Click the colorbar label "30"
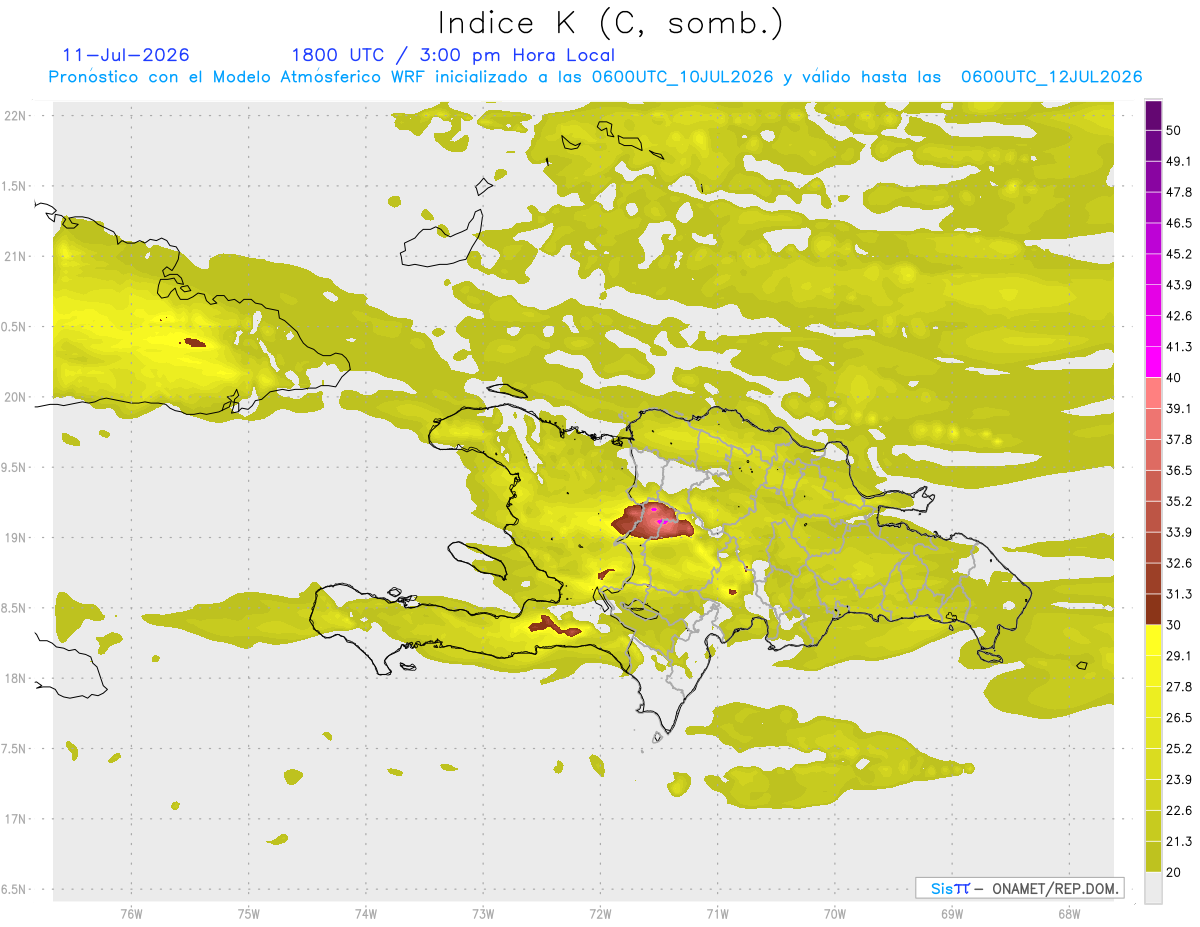The width and height of the screenshot is (1200, 927). [x=1174, y=625]
